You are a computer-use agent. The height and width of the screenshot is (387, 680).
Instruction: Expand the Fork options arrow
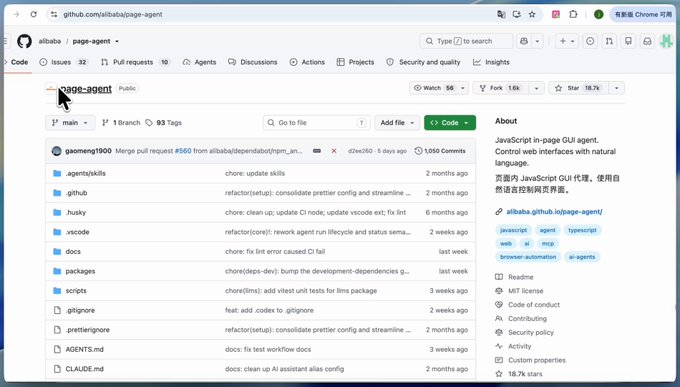coord(536,88)
